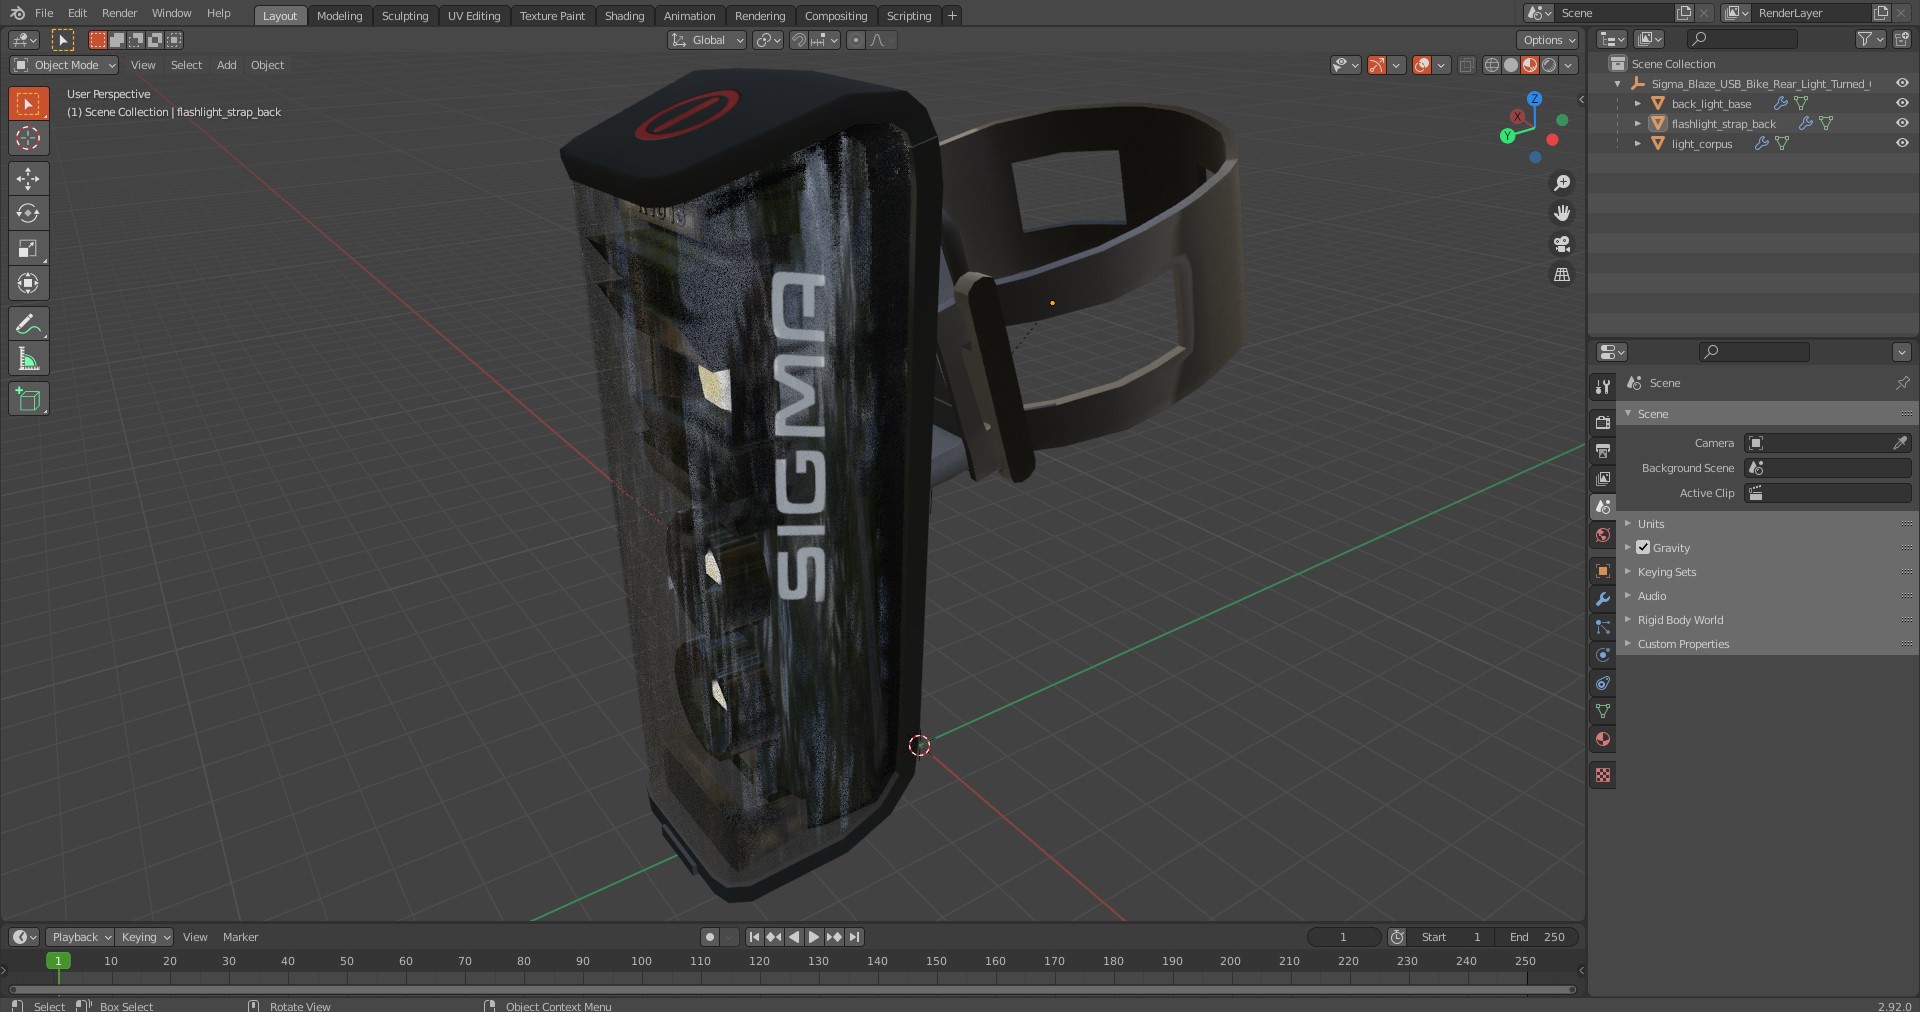Open the viewport Add menu
The height and width of the screenshot is (1012, 1920).
[x=227, y=65]
